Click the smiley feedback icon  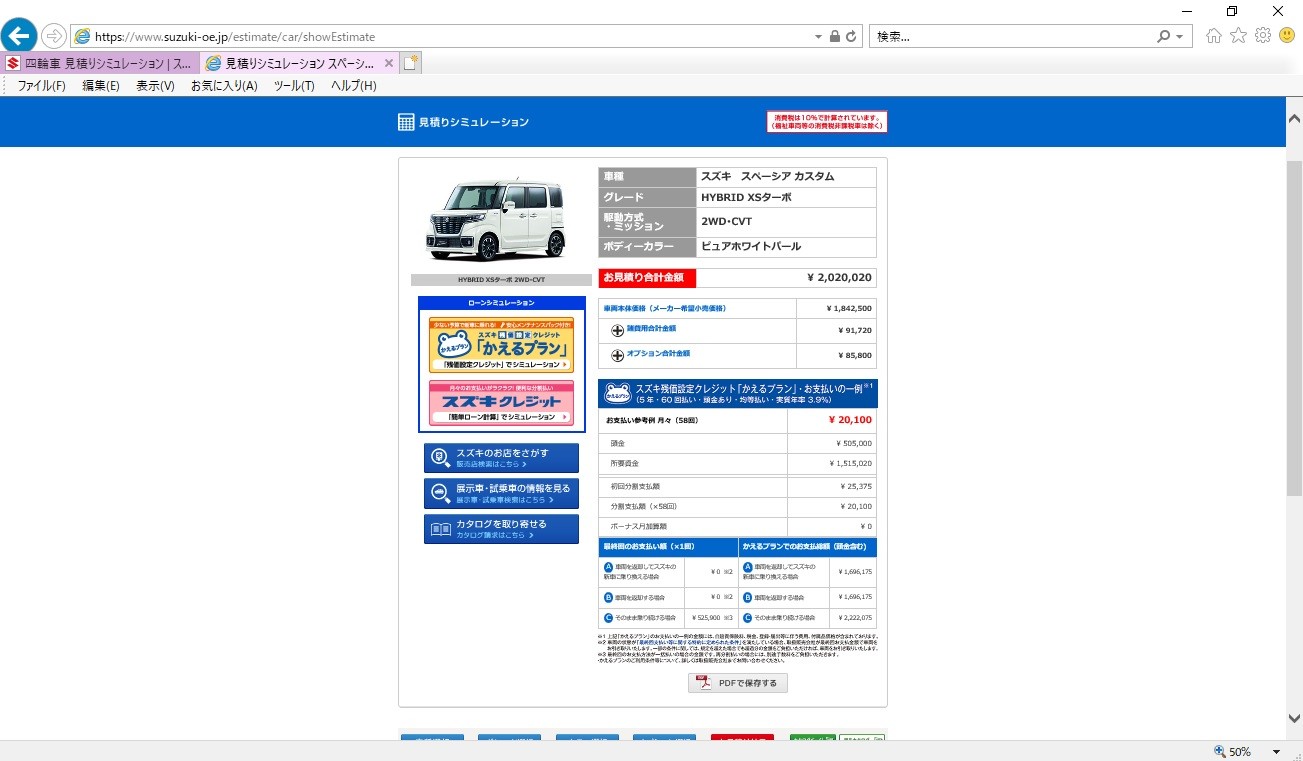click(1287, 36)
